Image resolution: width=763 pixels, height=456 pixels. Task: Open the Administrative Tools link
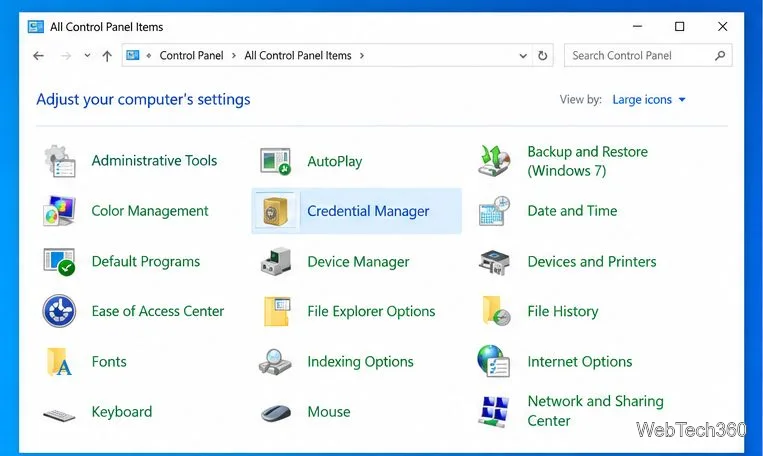coord(154,161)
